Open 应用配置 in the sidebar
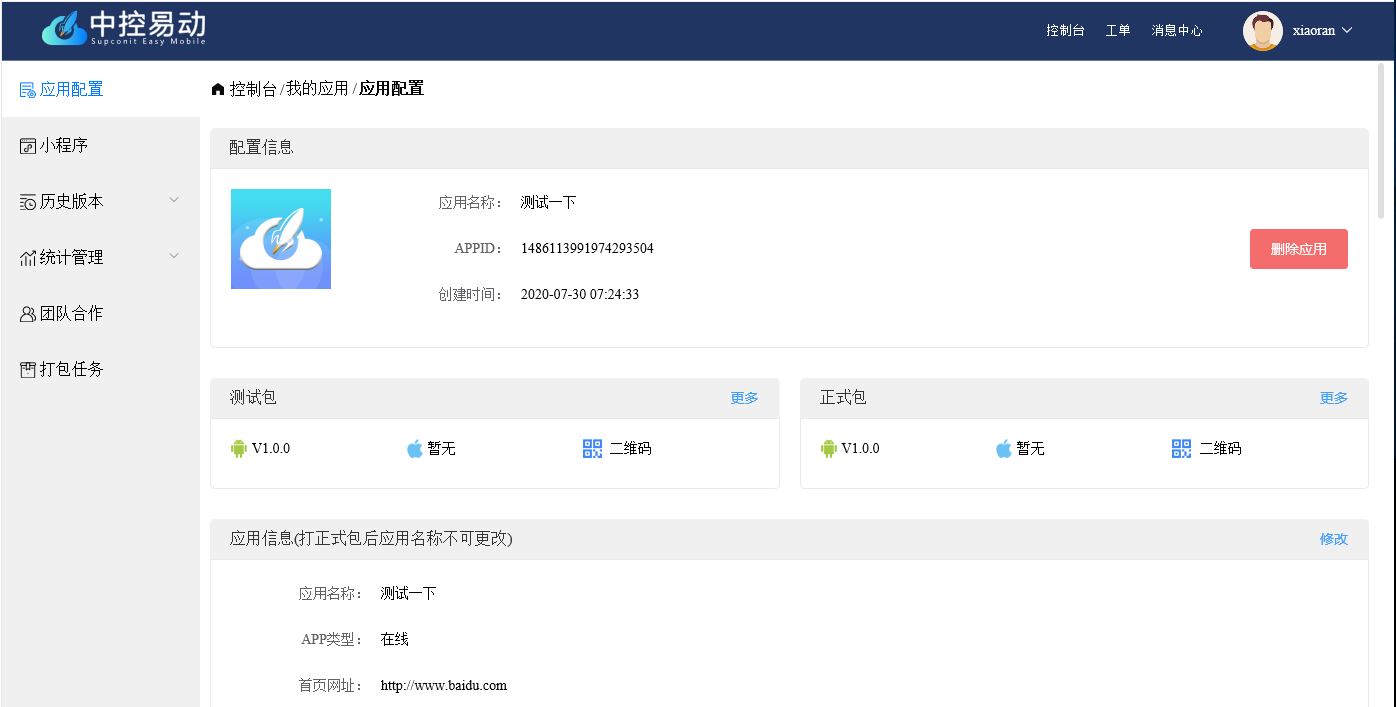The height and width of the screenshot is (707, 1396). (100, 89)
